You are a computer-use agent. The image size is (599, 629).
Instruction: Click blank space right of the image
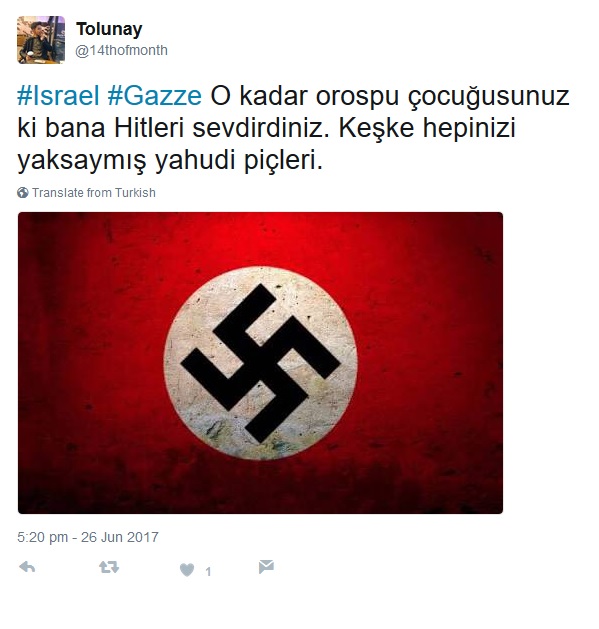[x=550, y=363]
